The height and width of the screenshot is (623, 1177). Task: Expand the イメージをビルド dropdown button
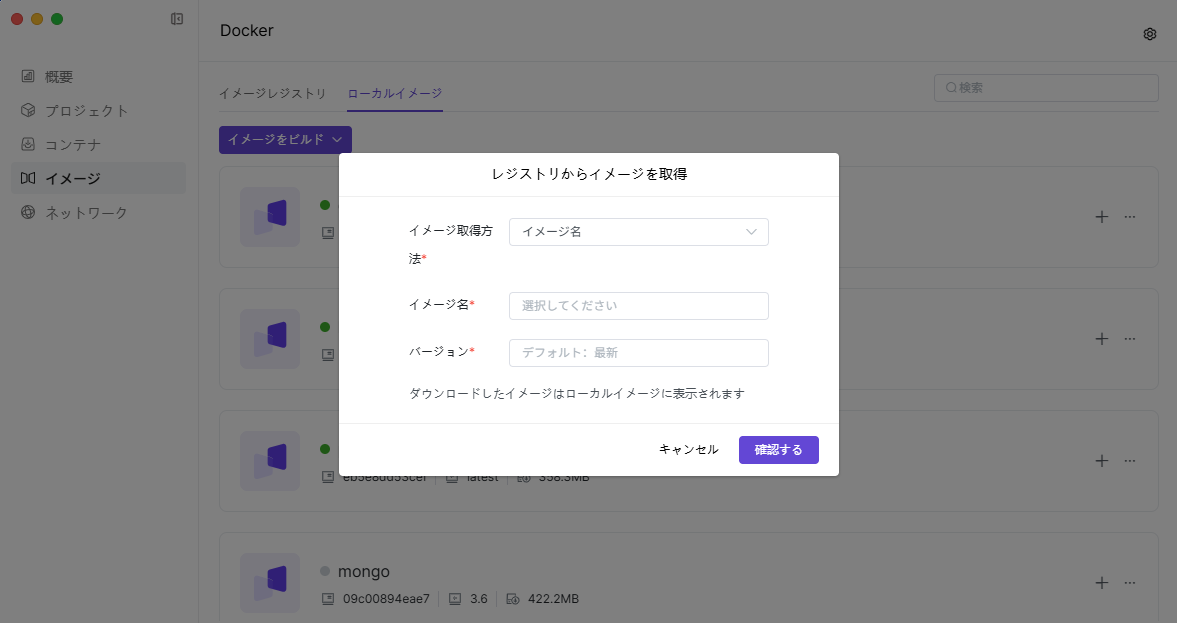(285, 140)
